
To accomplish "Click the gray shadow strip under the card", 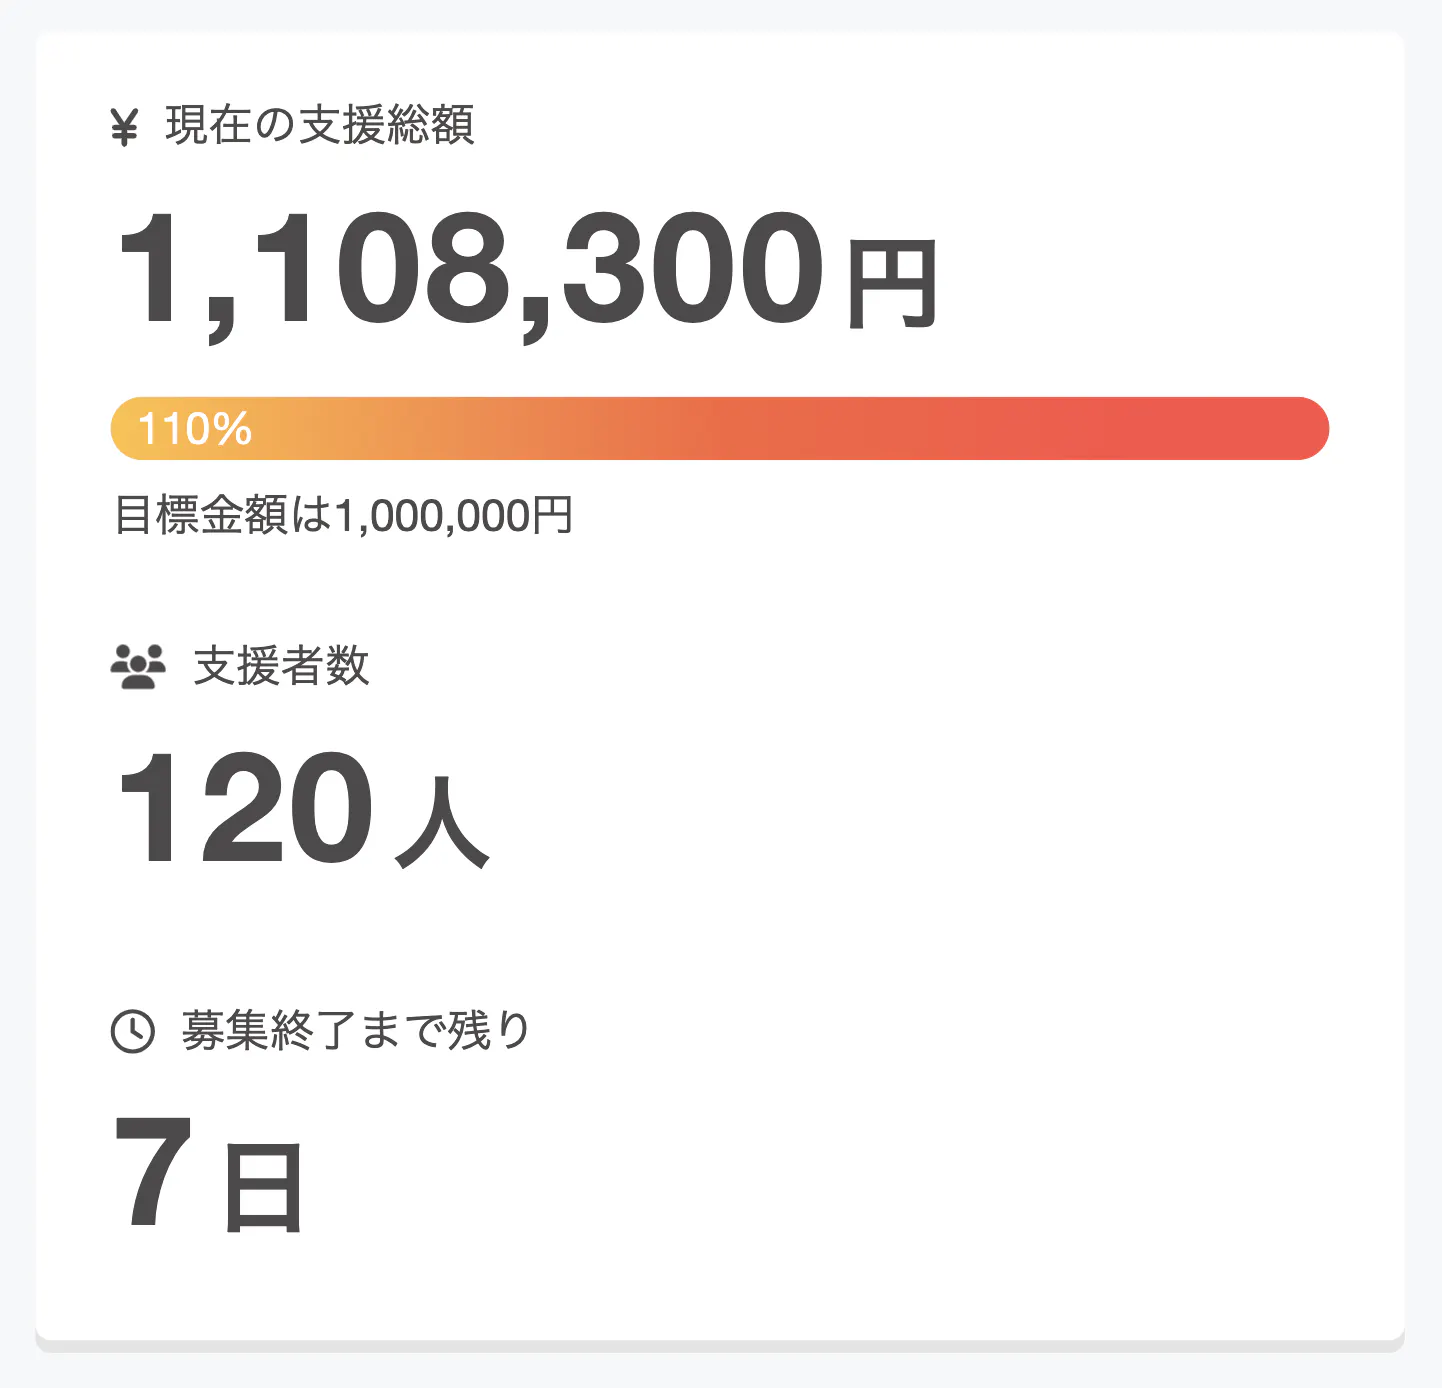I will click(720, 1346).
